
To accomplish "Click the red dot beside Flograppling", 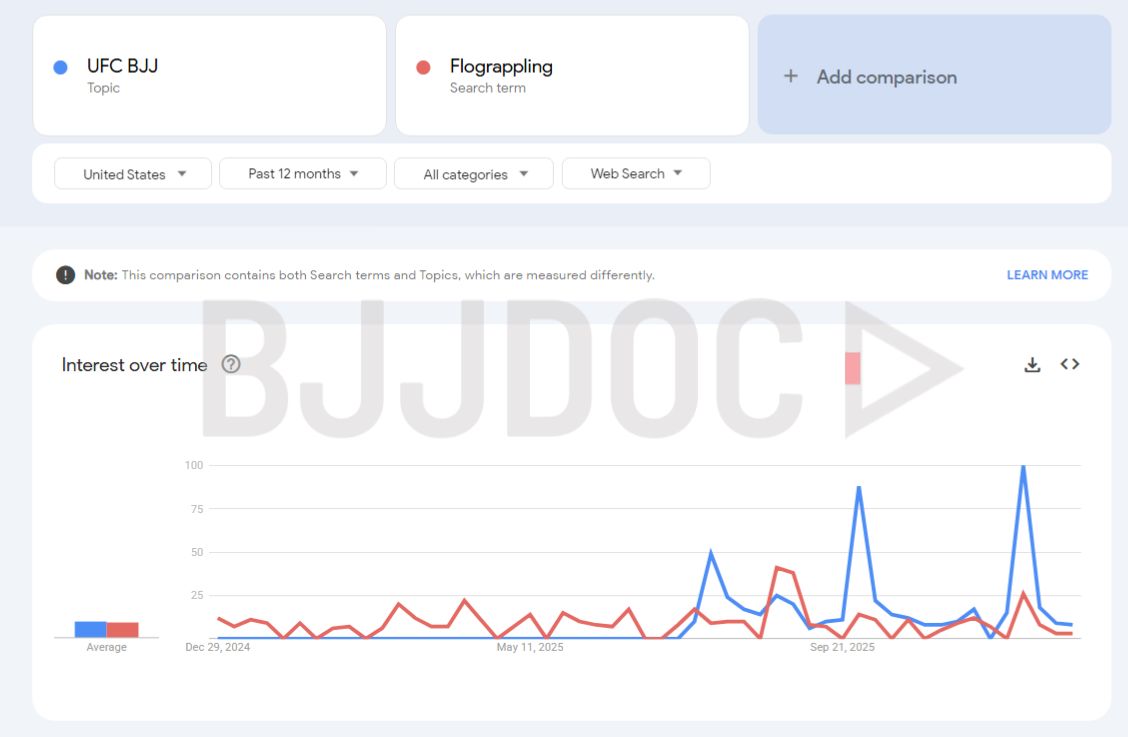I will 423,67.
